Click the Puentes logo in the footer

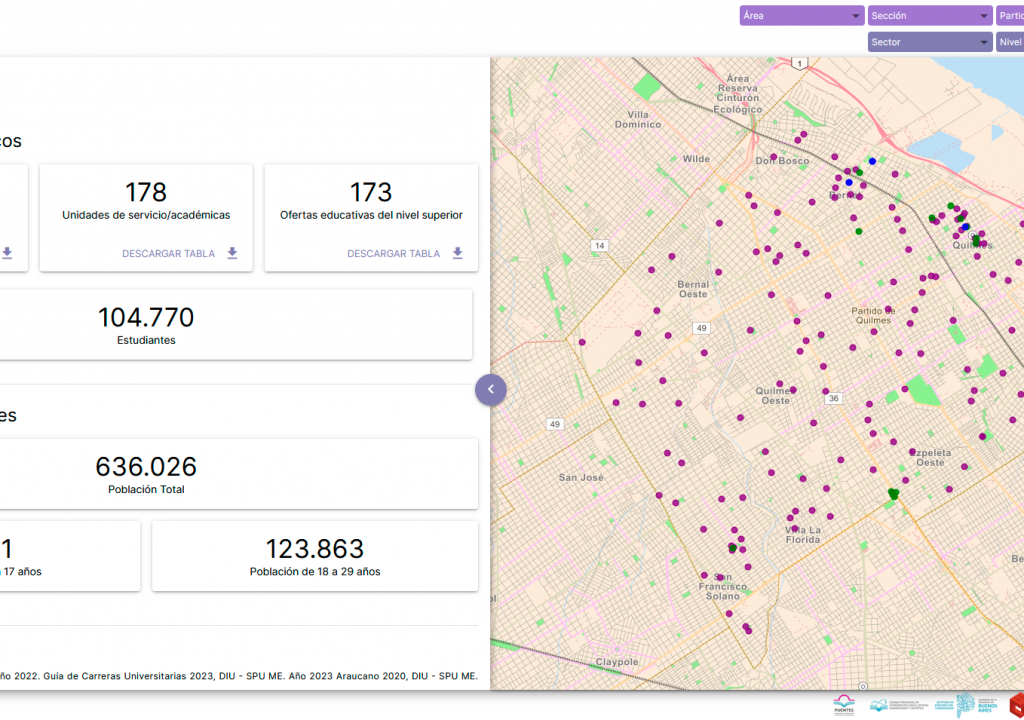844,705
